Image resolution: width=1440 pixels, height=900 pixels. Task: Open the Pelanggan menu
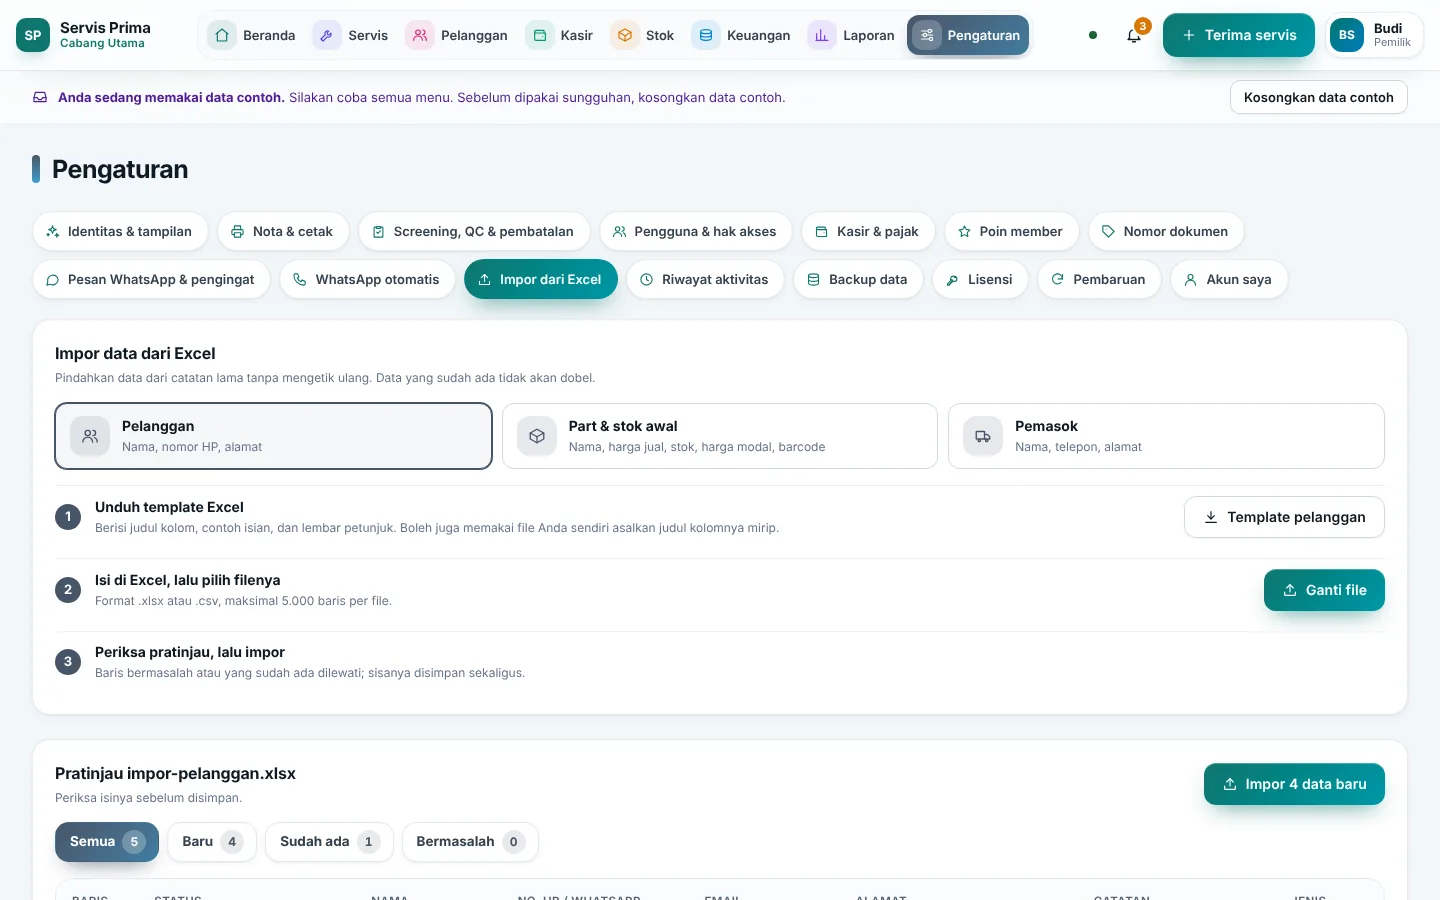click(457, 35)
